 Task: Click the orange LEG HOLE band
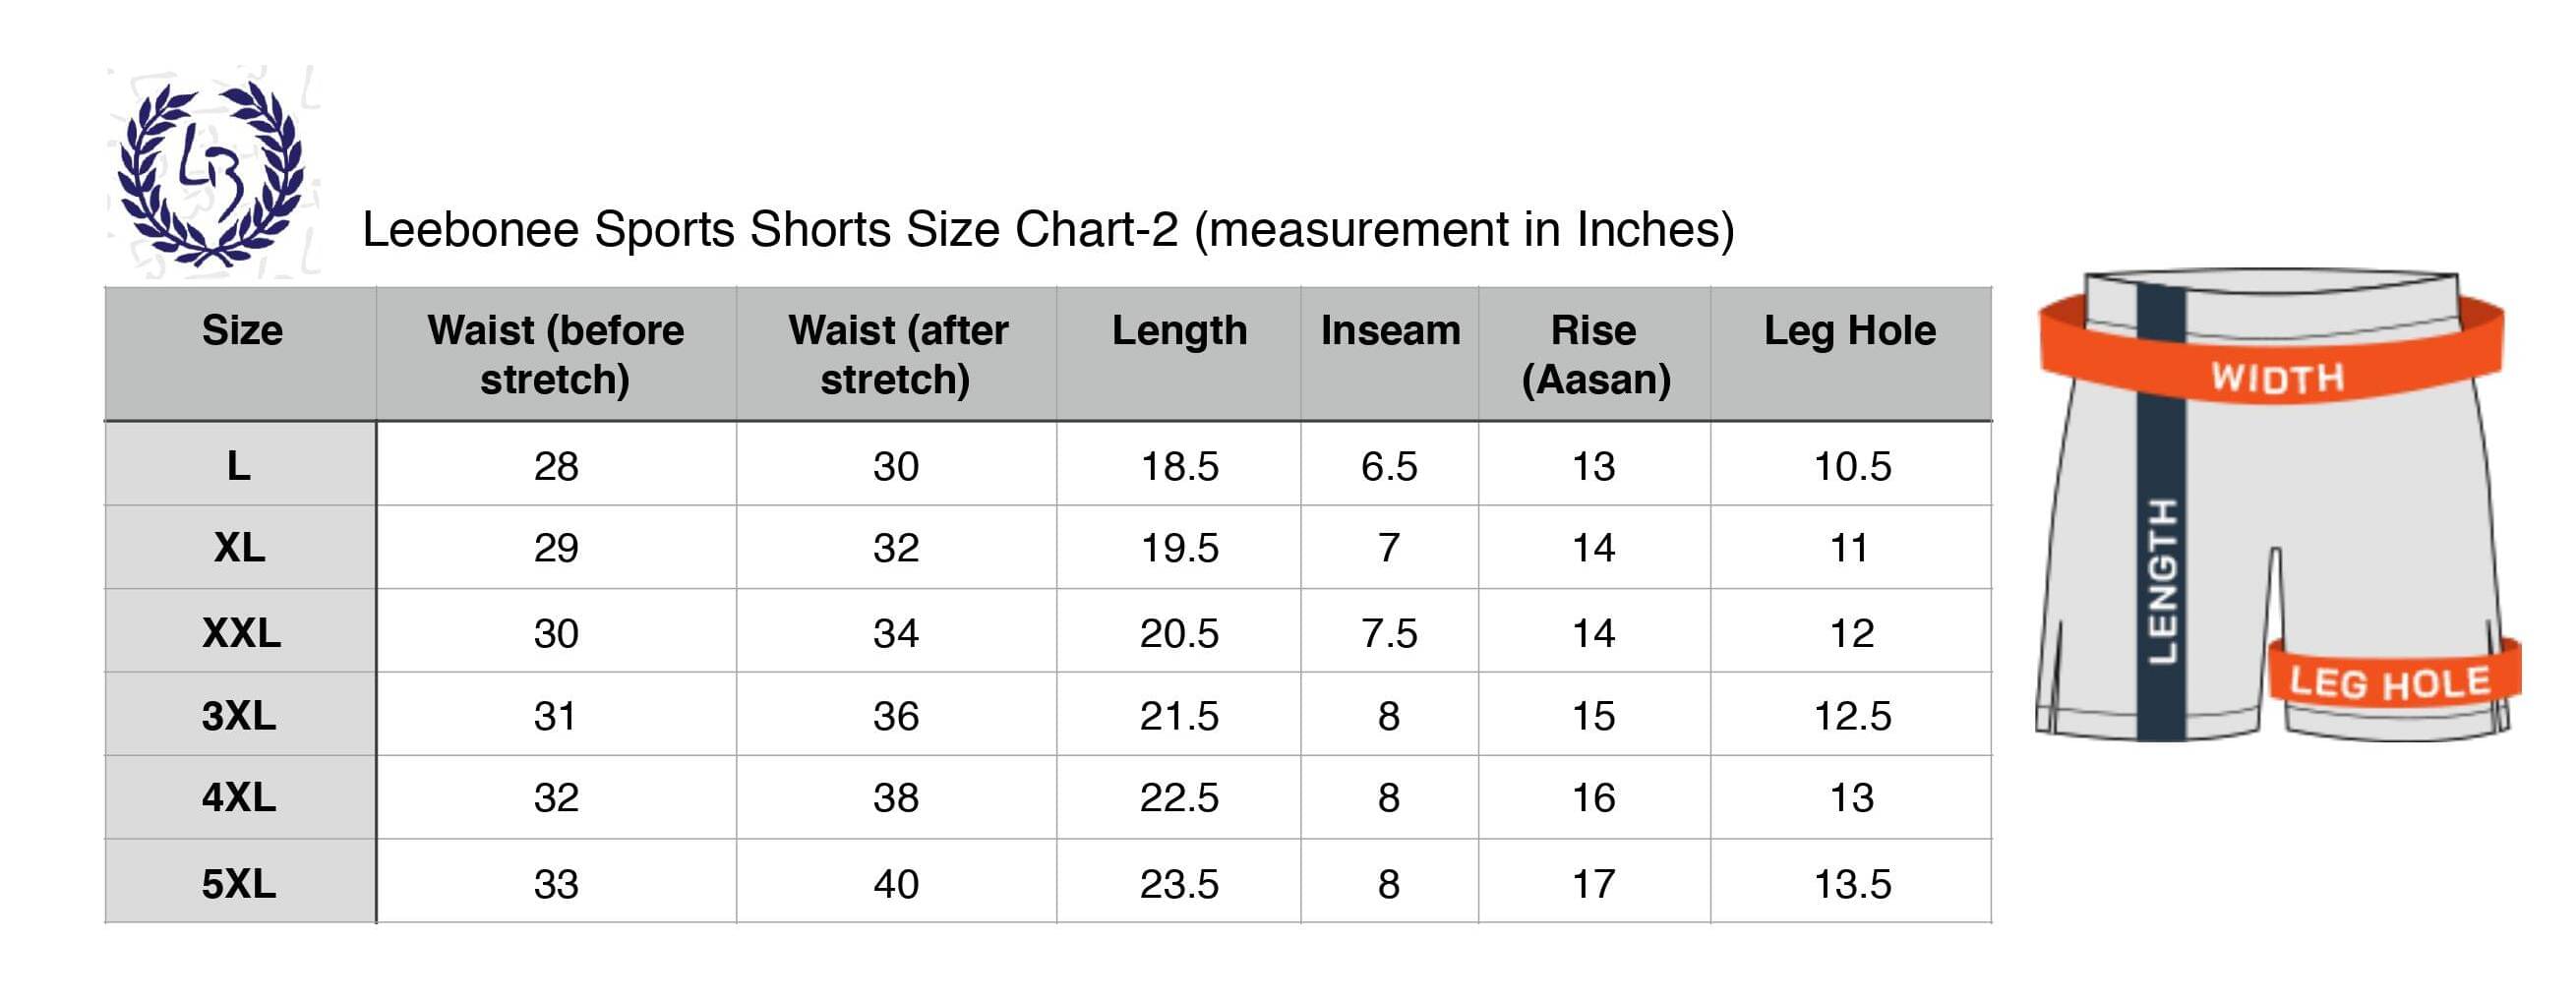pyautogui.click(x=2394, y=679)
